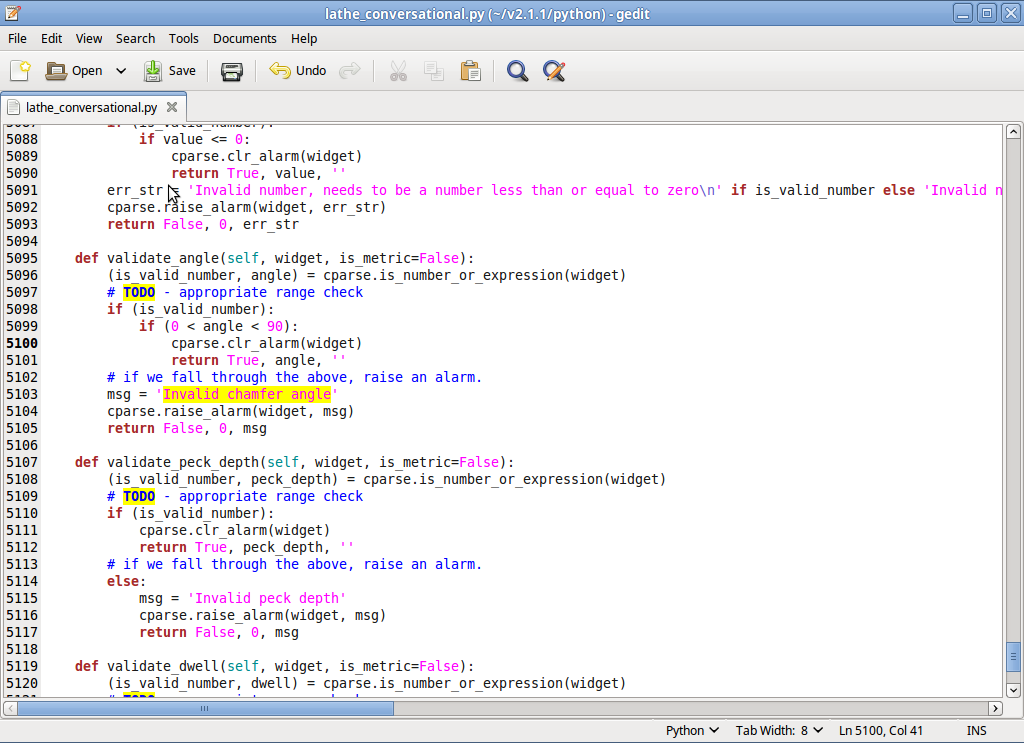Open the File menu
Screen dimensions: 1024x743
tap(18, 39)
